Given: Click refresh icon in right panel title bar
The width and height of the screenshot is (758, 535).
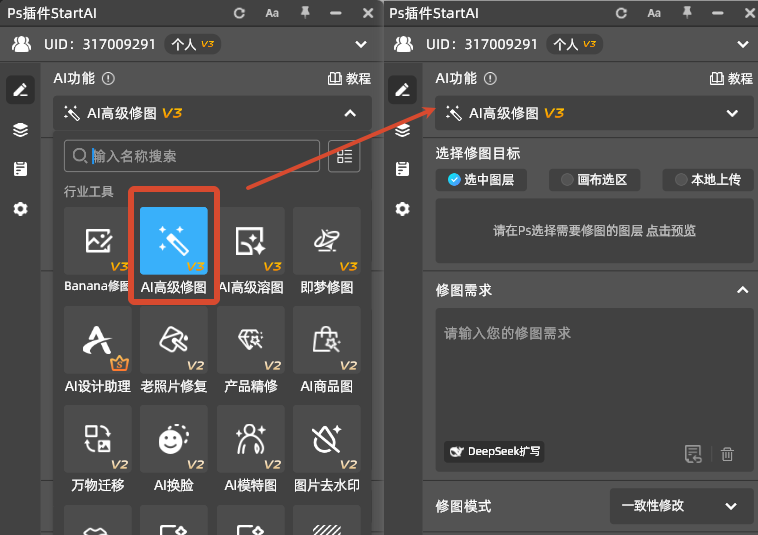Looking at the screenshot, I should [621, 13].
